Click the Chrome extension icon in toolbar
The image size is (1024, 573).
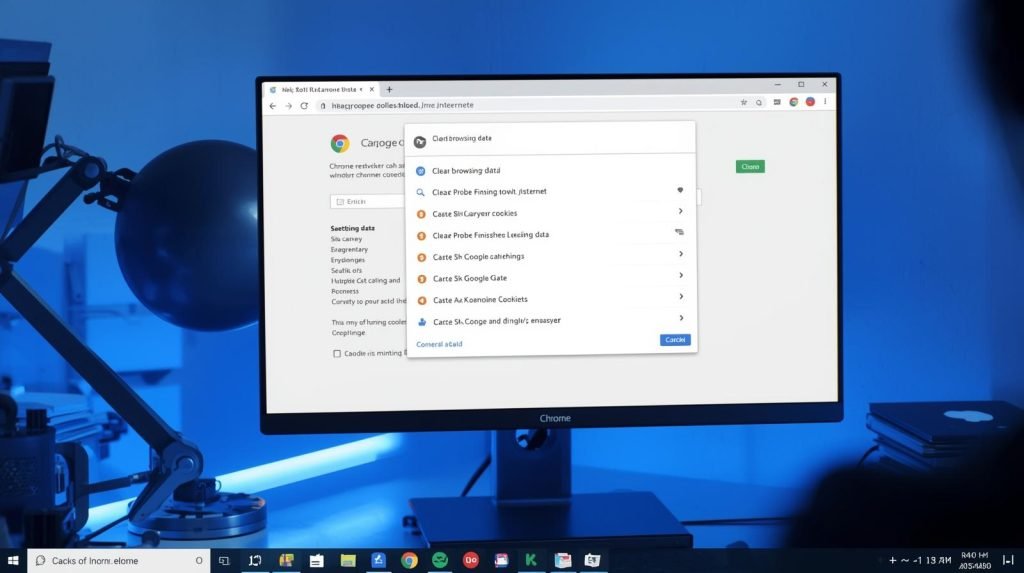793,102
